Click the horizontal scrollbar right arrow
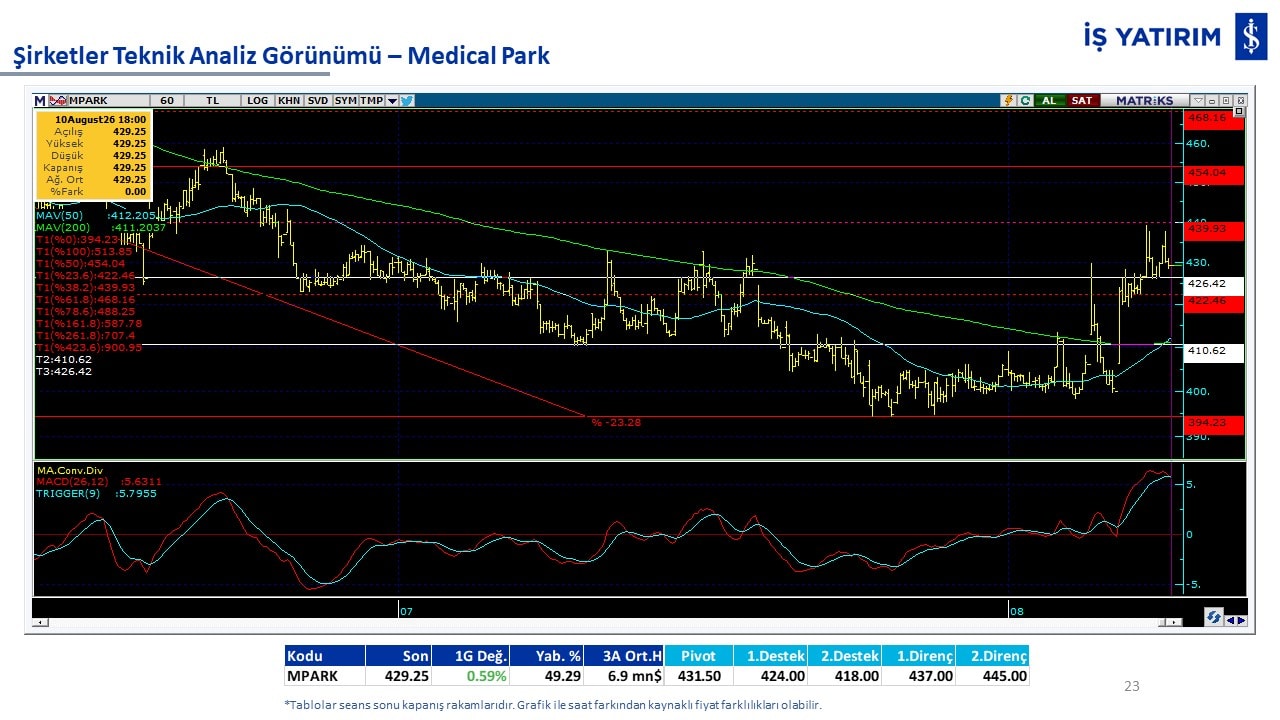 (1176, 622)
